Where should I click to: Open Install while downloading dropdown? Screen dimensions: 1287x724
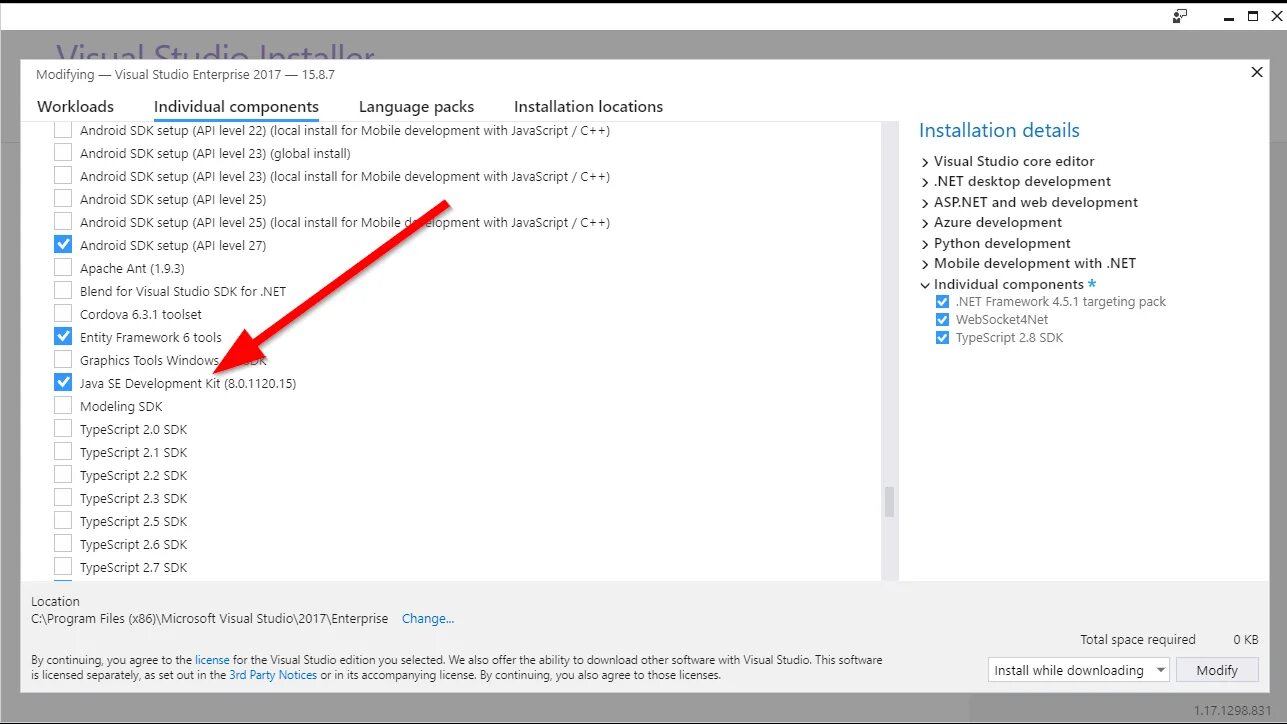pyautogui.click(x=1078, y=670)
